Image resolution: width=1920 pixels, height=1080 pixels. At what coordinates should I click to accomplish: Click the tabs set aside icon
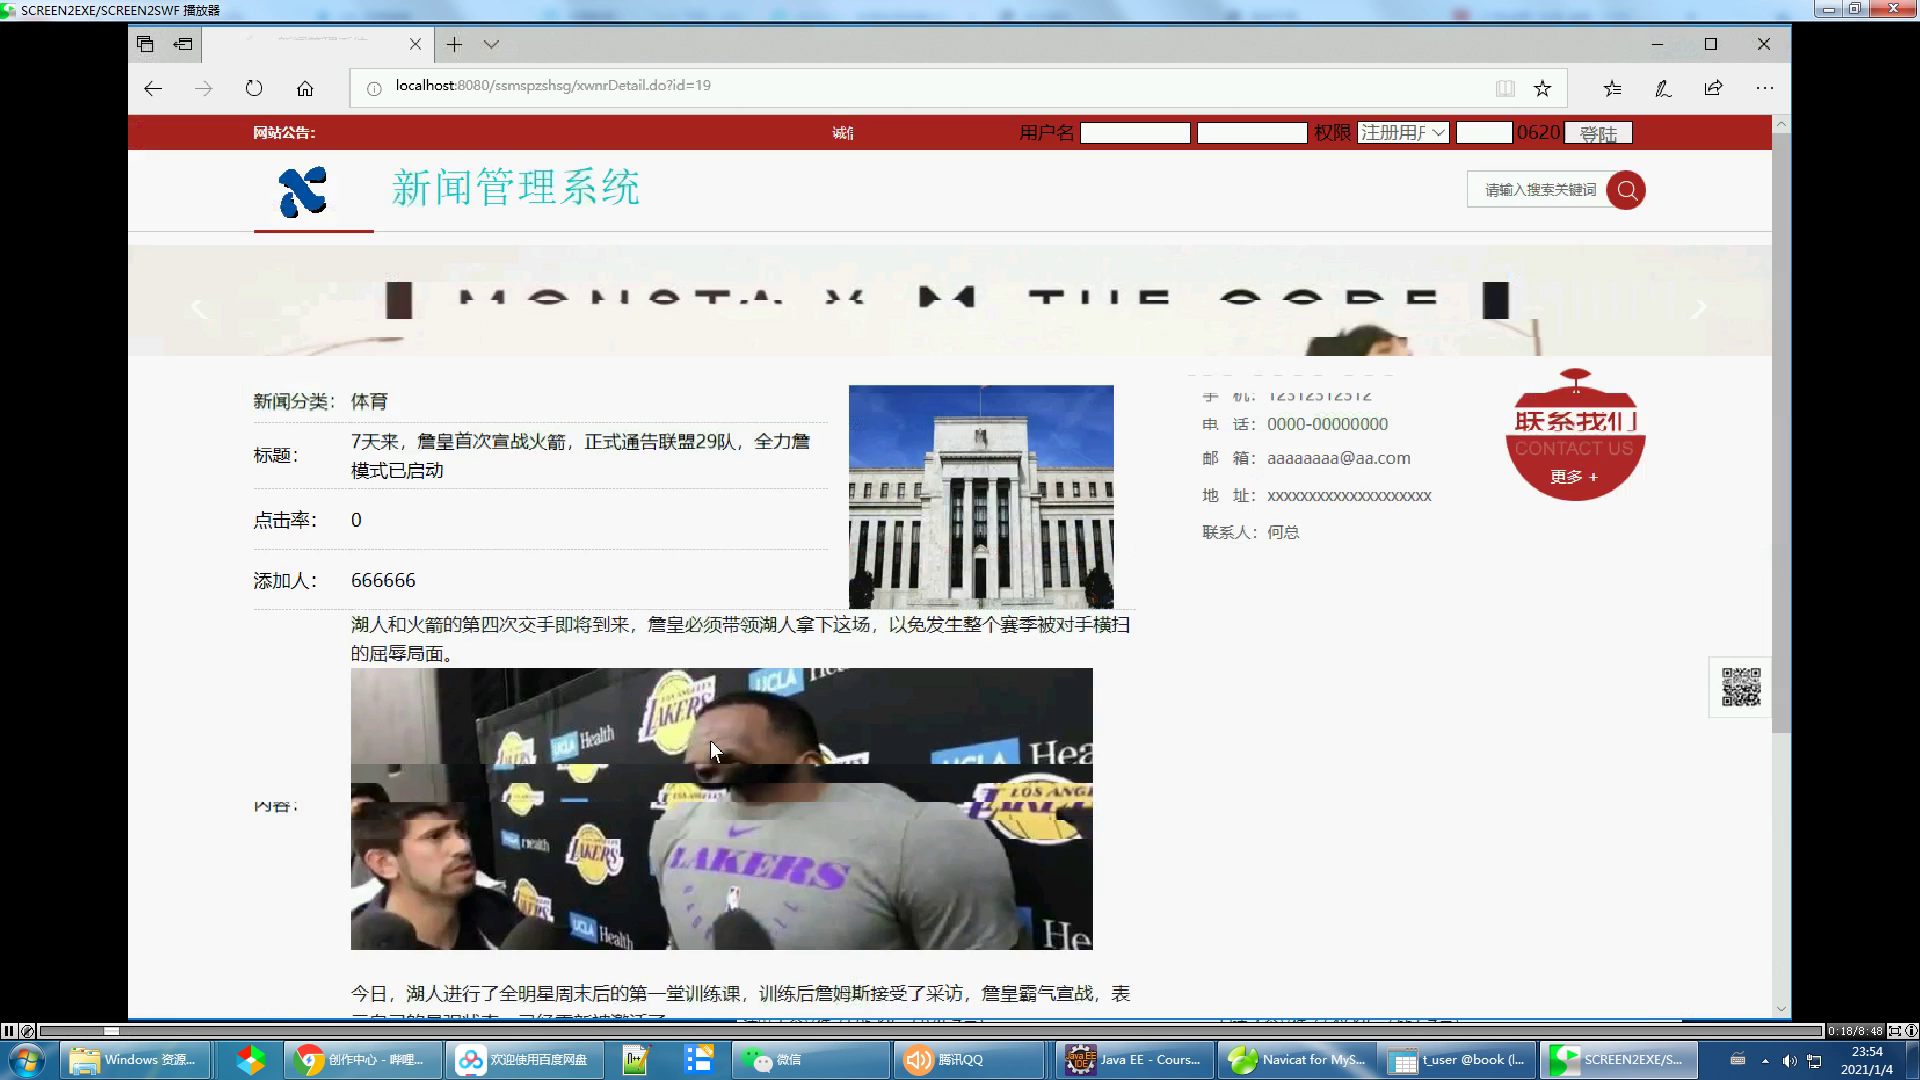click(x=145, y=44)
